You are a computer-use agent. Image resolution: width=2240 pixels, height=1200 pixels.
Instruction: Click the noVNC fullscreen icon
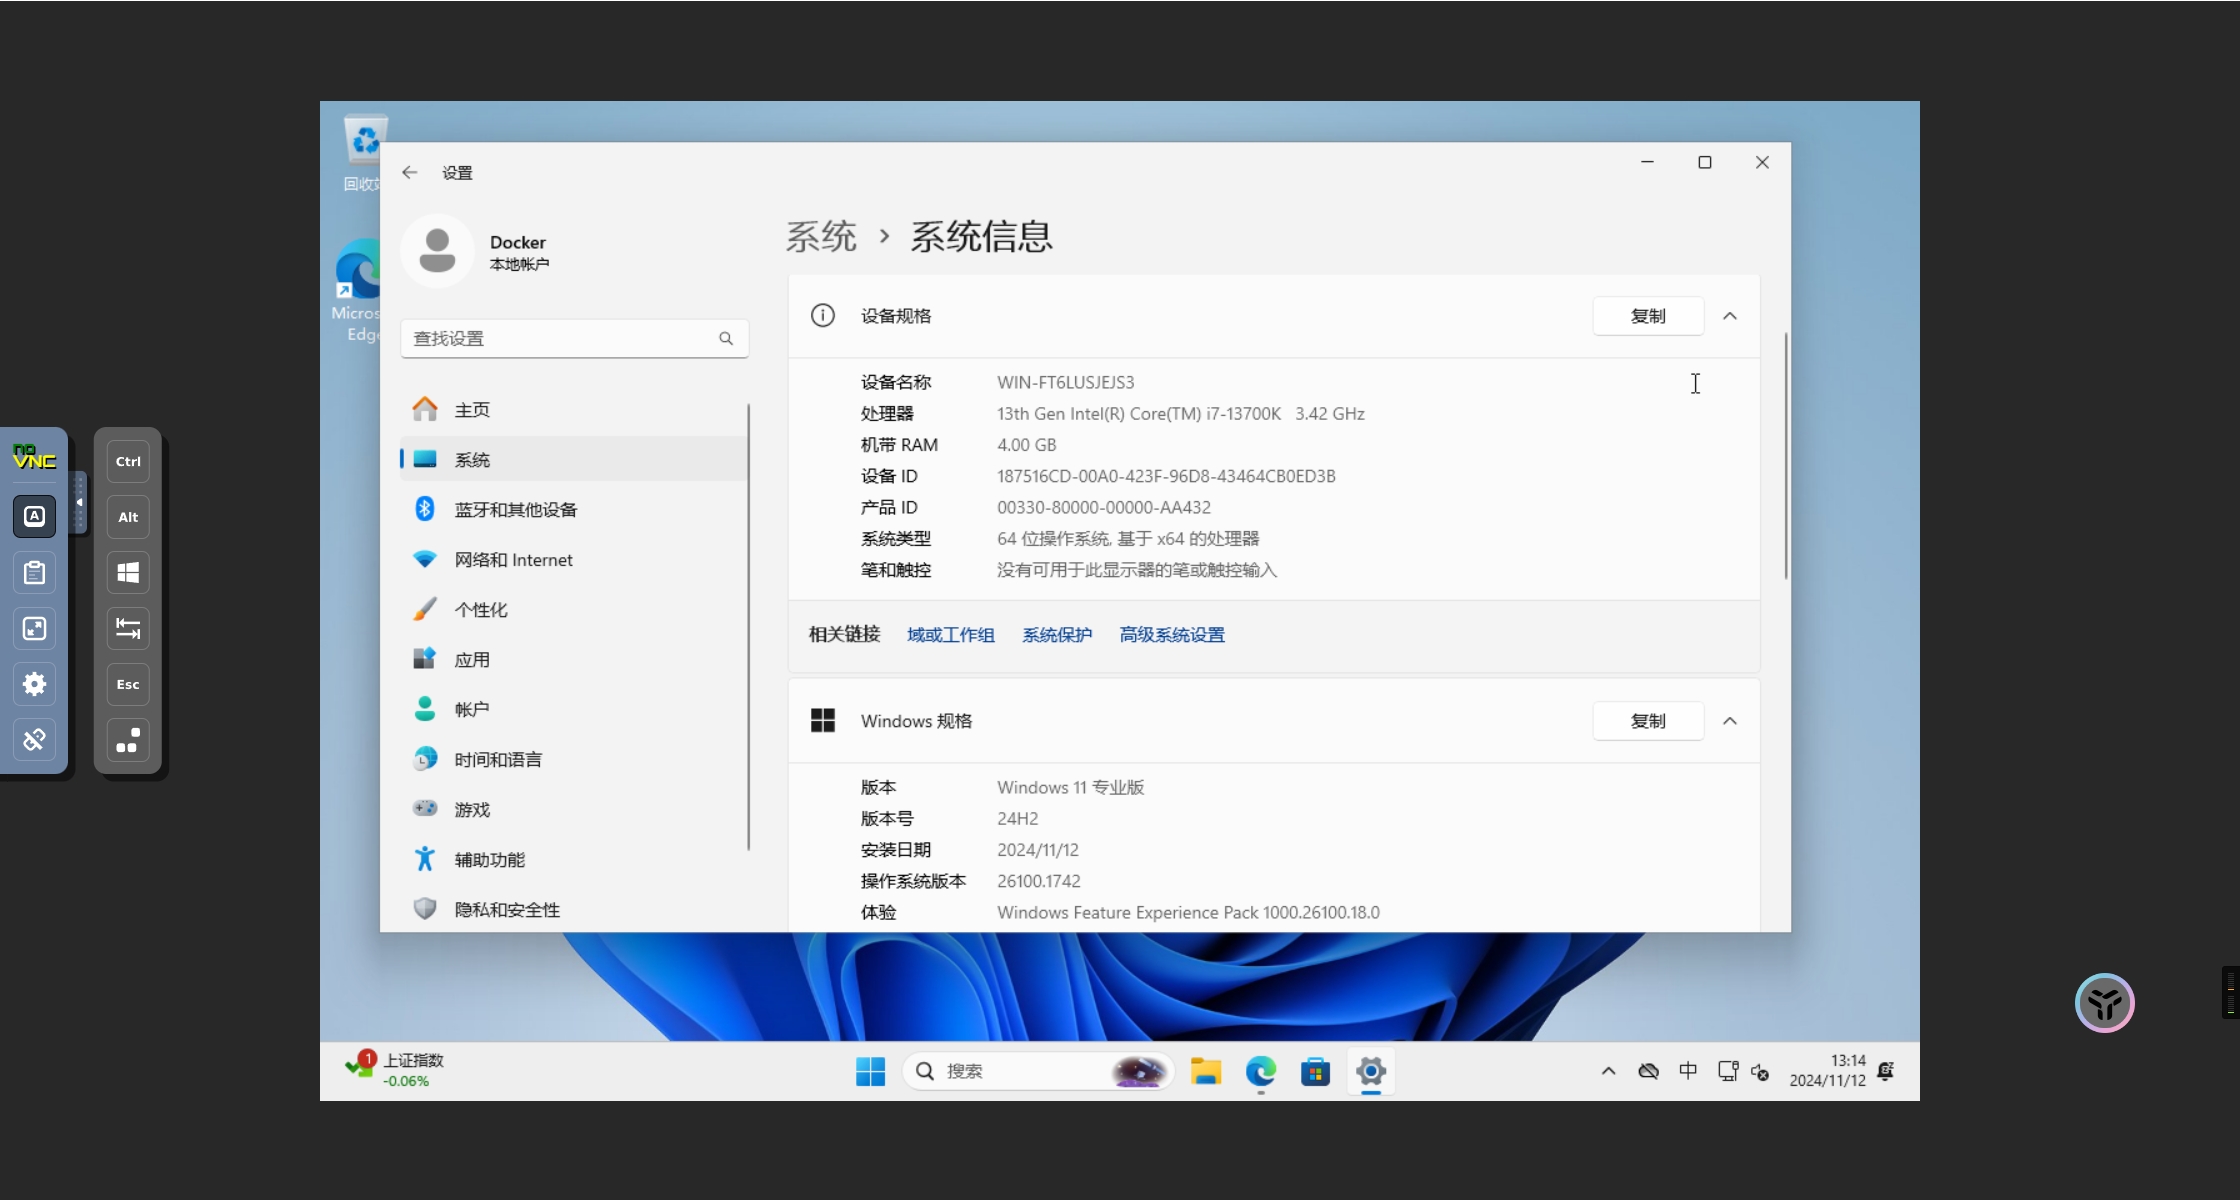pos(34,628)
